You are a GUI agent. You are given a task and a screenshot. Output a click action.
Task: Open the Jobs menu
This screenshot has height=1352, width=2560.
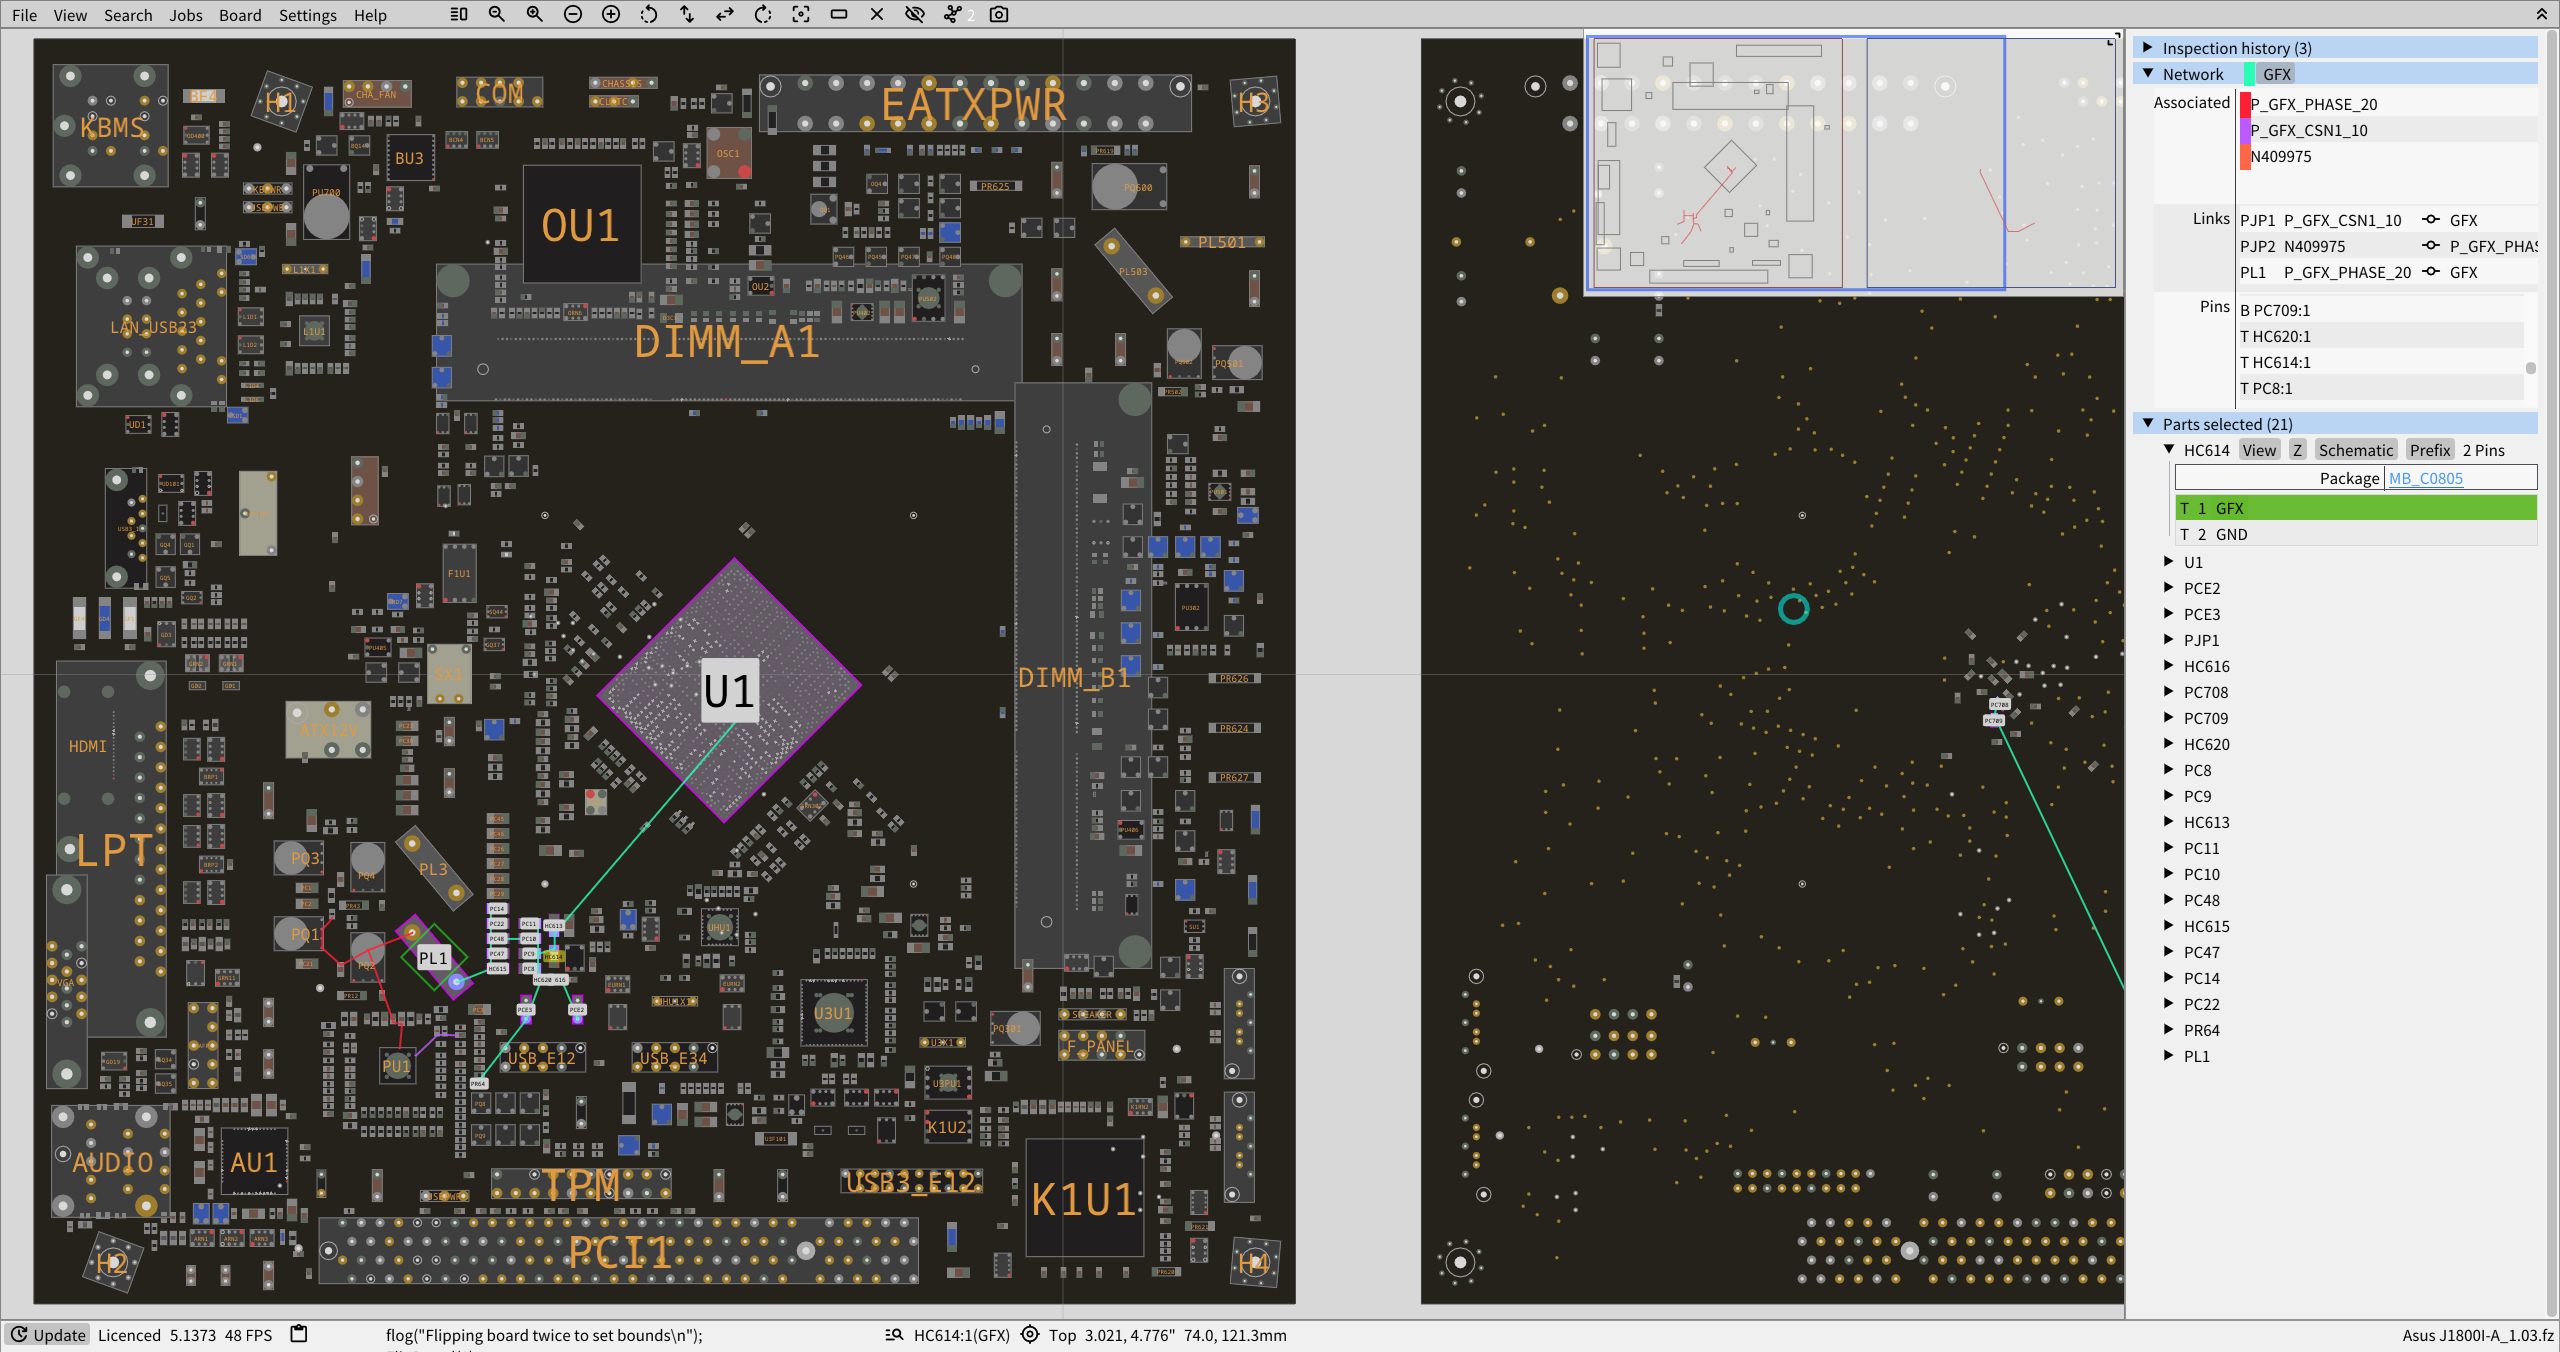185,15
